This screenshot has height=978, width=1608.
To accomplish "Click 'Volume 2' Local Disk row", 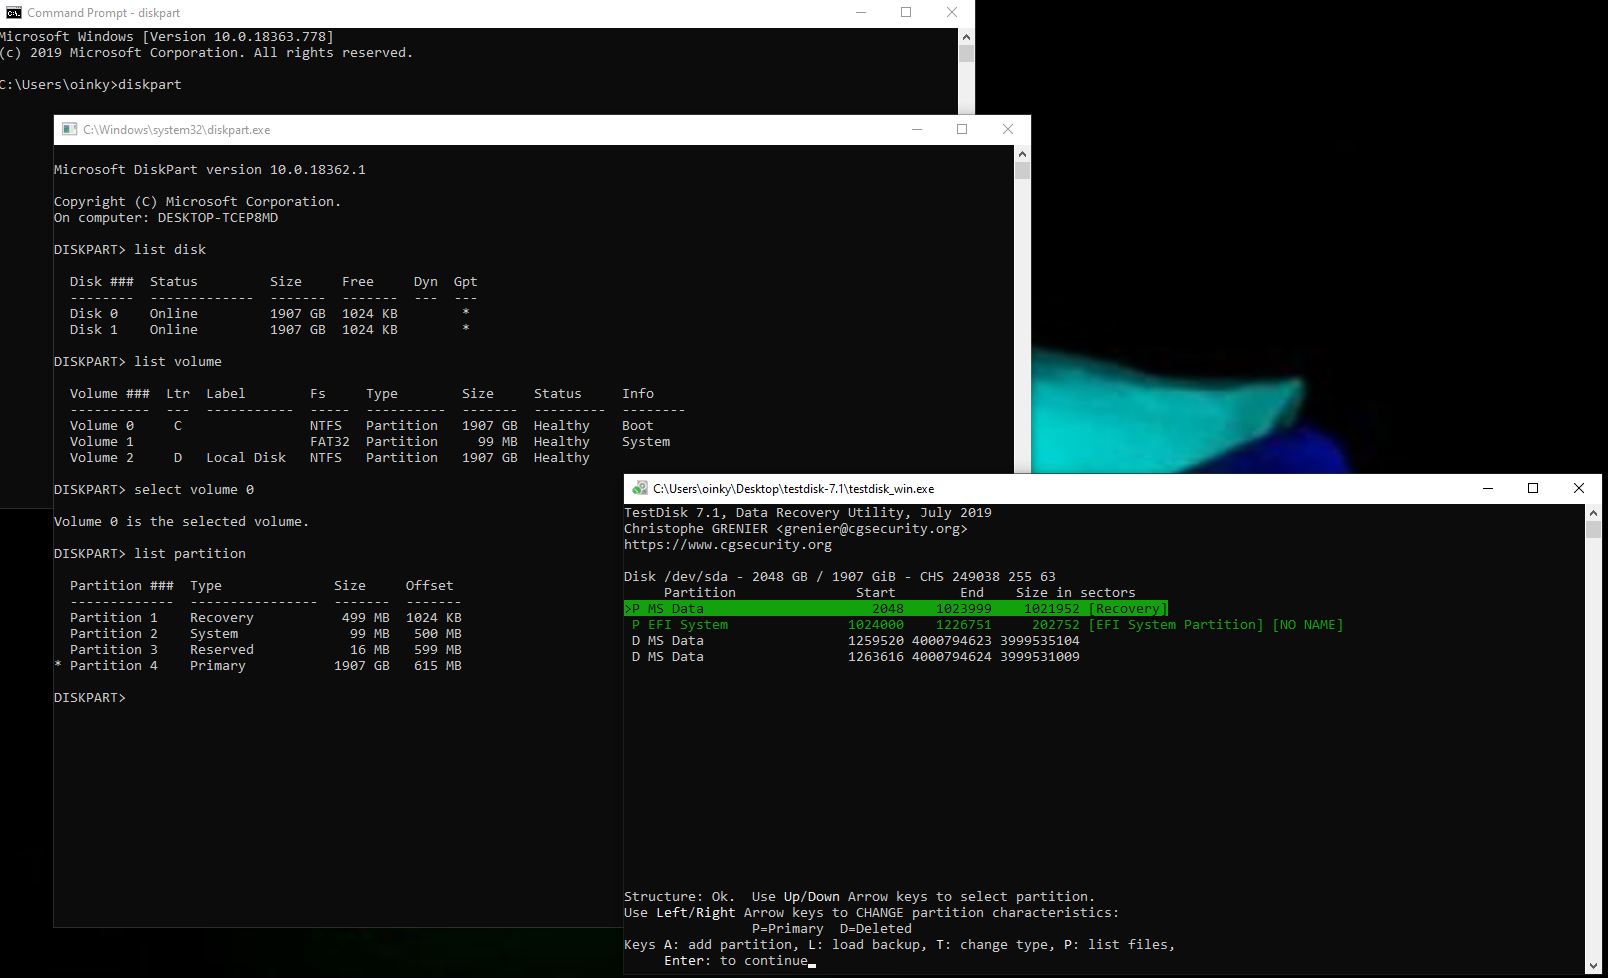I will pos(330,458).
